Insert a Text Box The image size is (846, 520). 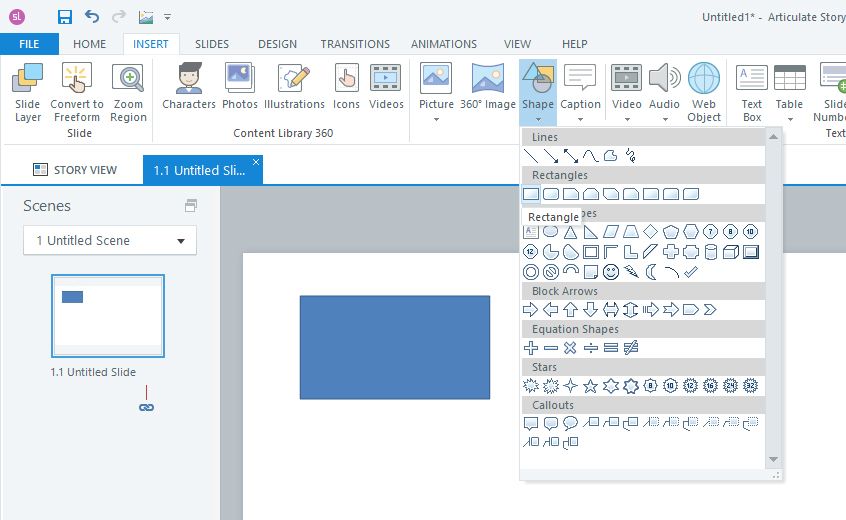752,92
